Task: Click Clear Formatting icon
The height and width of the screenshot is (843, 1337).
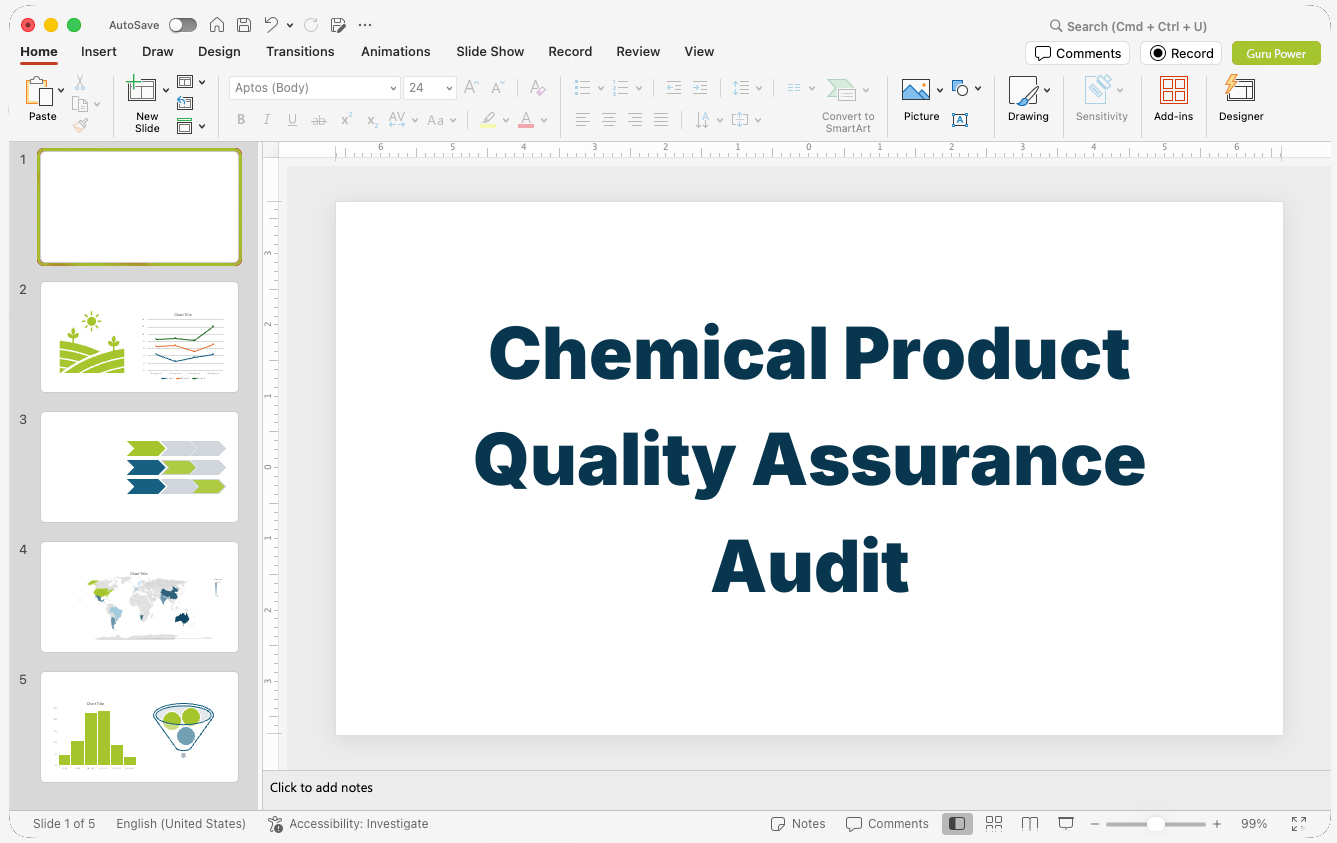Action: pos(538,88)
